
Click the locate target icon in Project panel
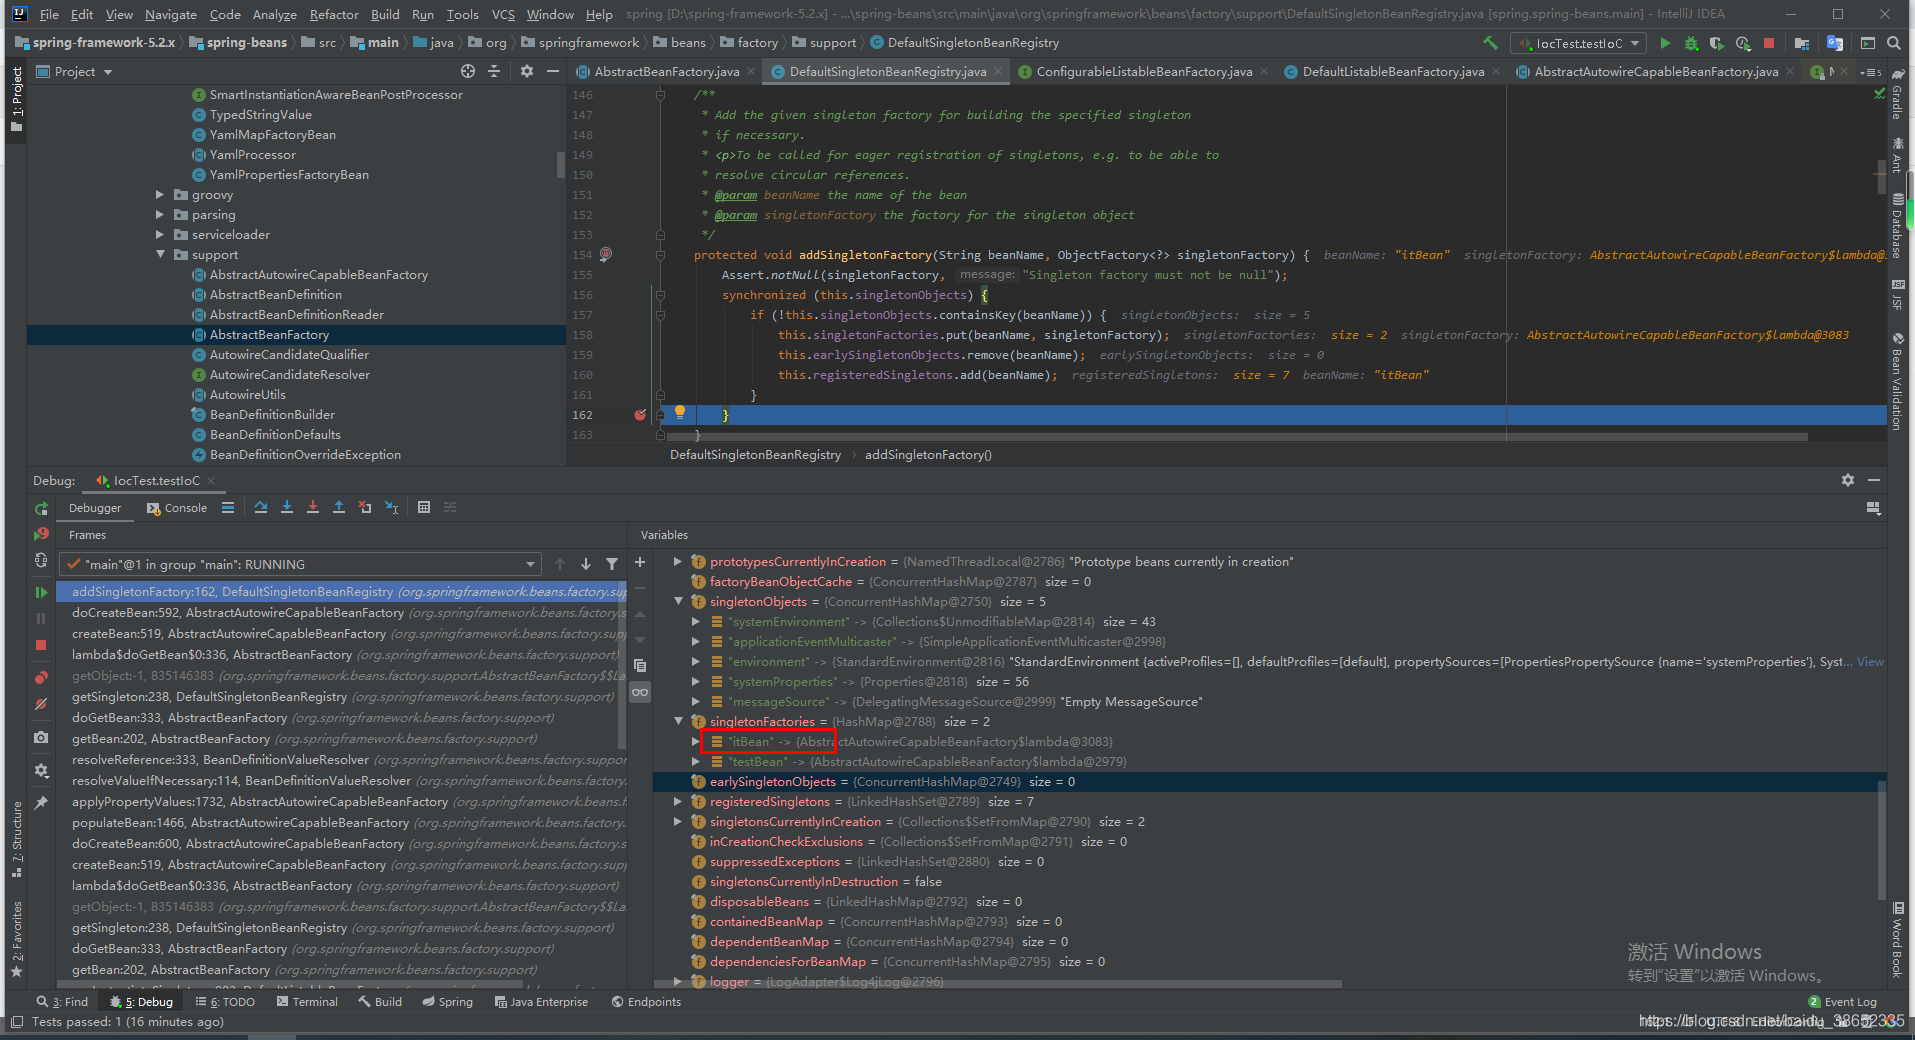coord(468,71)
